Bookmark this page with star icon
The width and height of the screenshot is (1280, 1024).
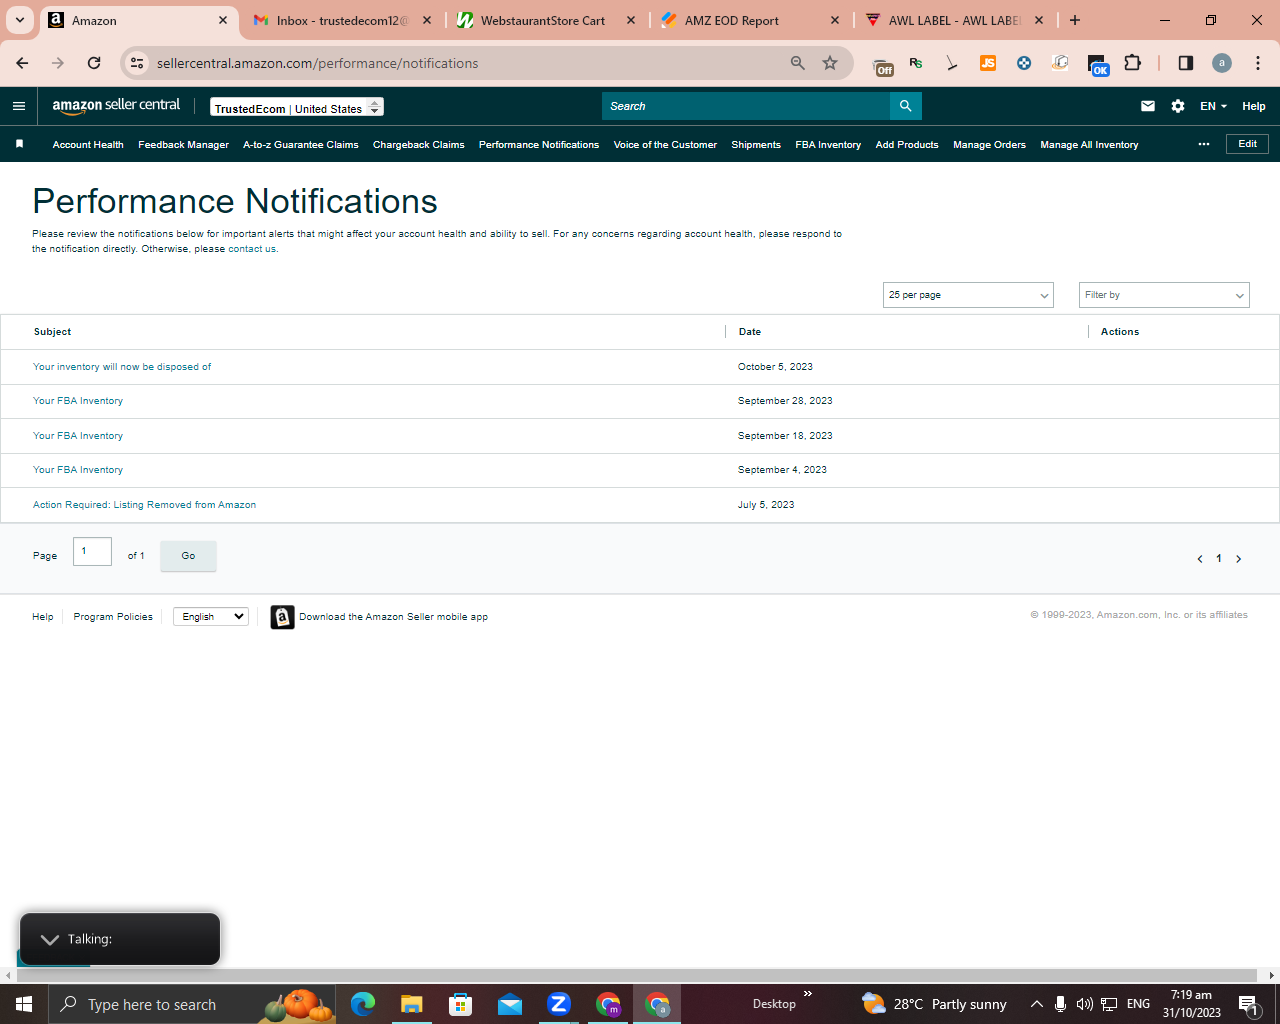tap(830, 63)
